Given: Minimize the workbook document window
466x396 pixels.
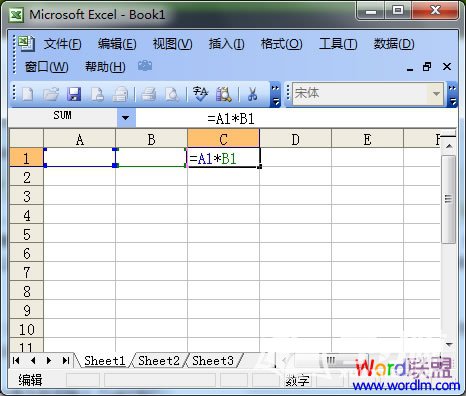Looking at the screenshot, I should click(410, 69).
